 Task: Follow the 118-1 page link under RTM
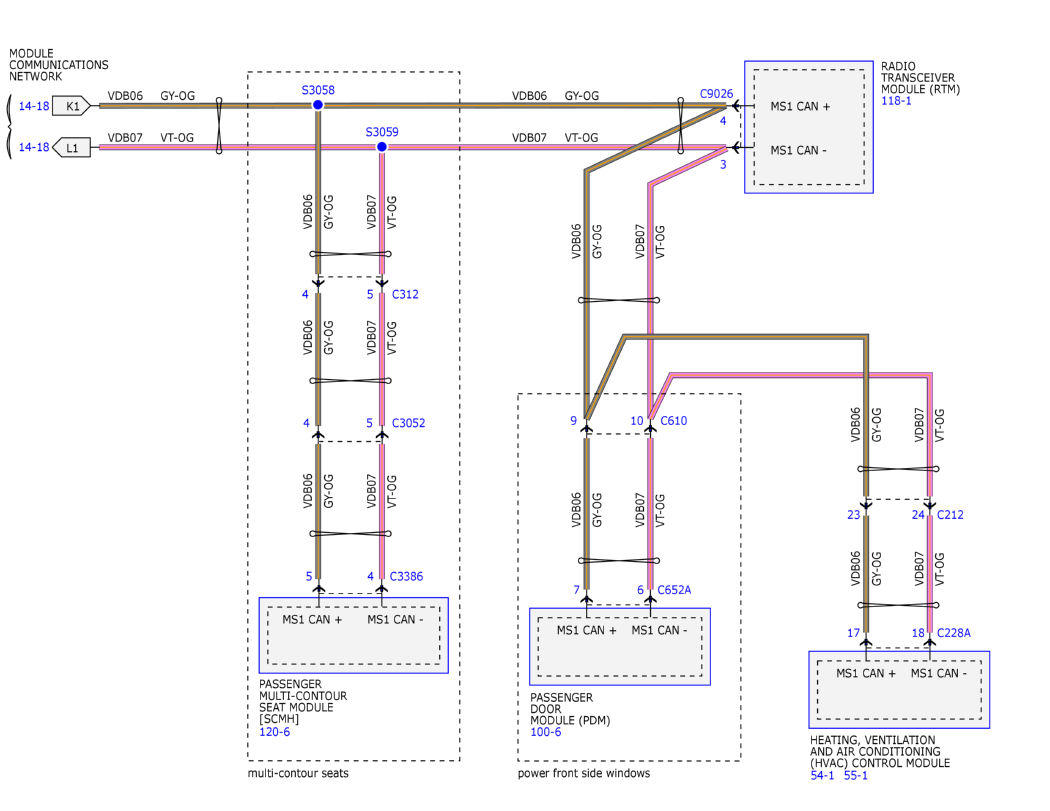pyautogui.click(x=894, y=101)
